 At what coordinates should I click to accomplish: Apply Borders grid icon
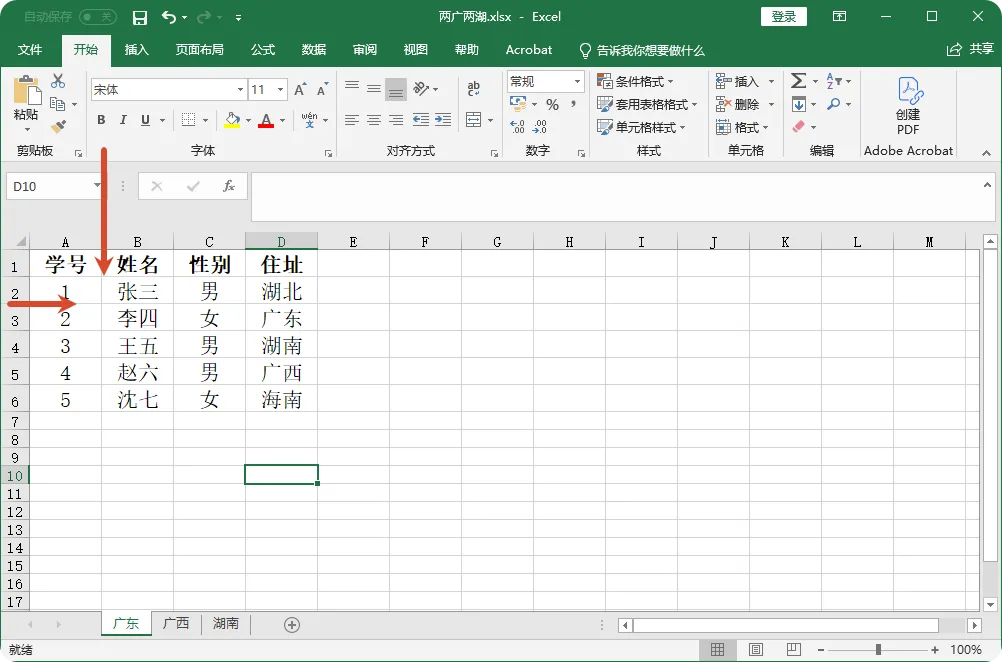(x=189, y=119)
